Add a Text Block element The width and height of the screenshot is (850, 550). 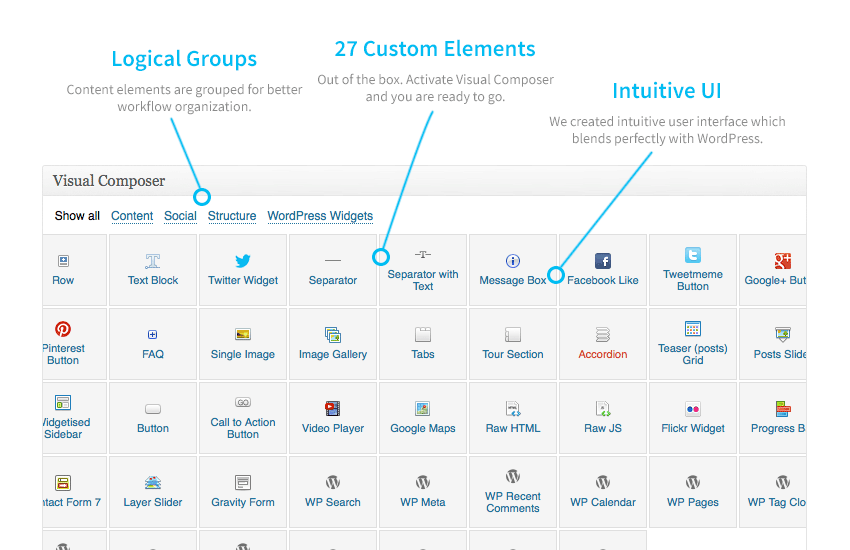pyautogui.click(x=153, y=270)
